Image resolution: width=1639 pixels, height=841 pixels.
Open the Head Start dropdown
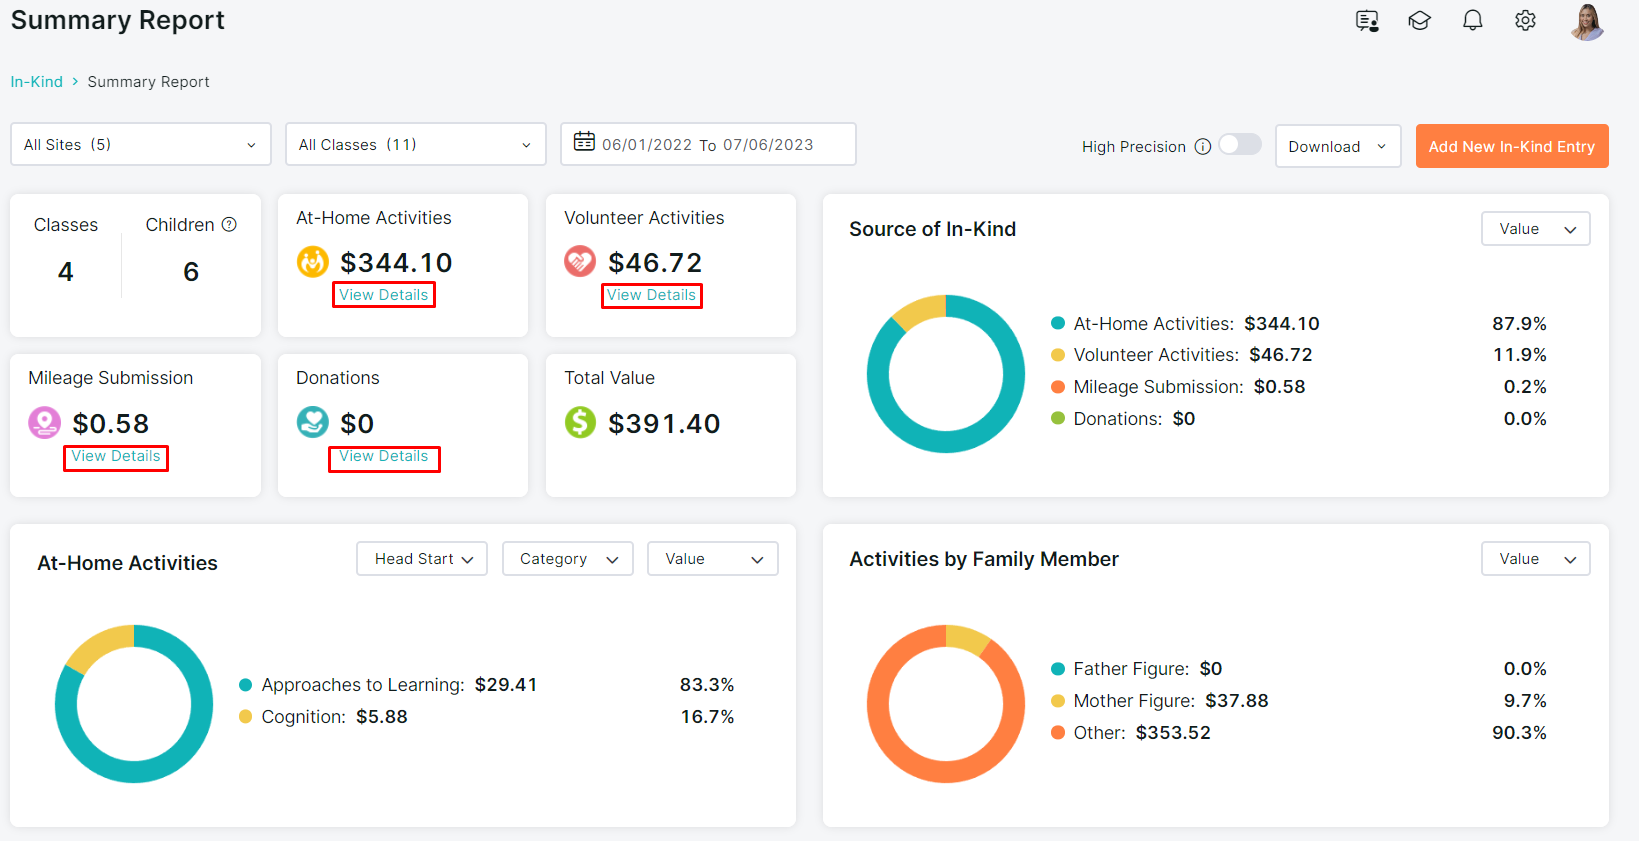pyautogui.click(x=422, y=559)
